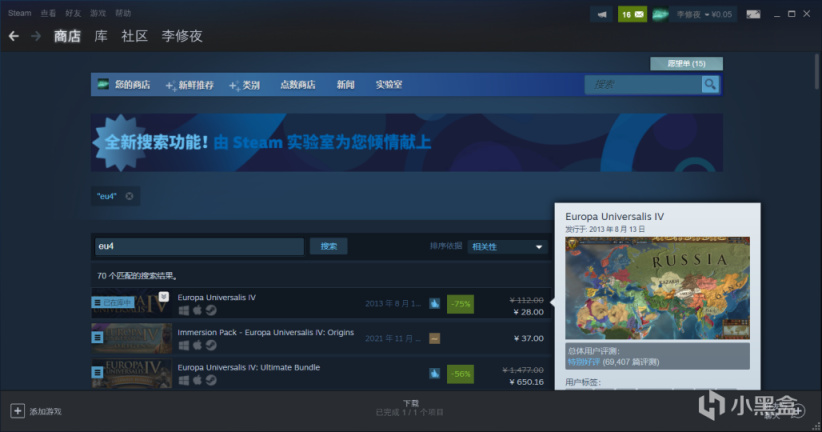
Task: Click the mixed review icon for Immersion Pack Origins
Action: [435, 339]
